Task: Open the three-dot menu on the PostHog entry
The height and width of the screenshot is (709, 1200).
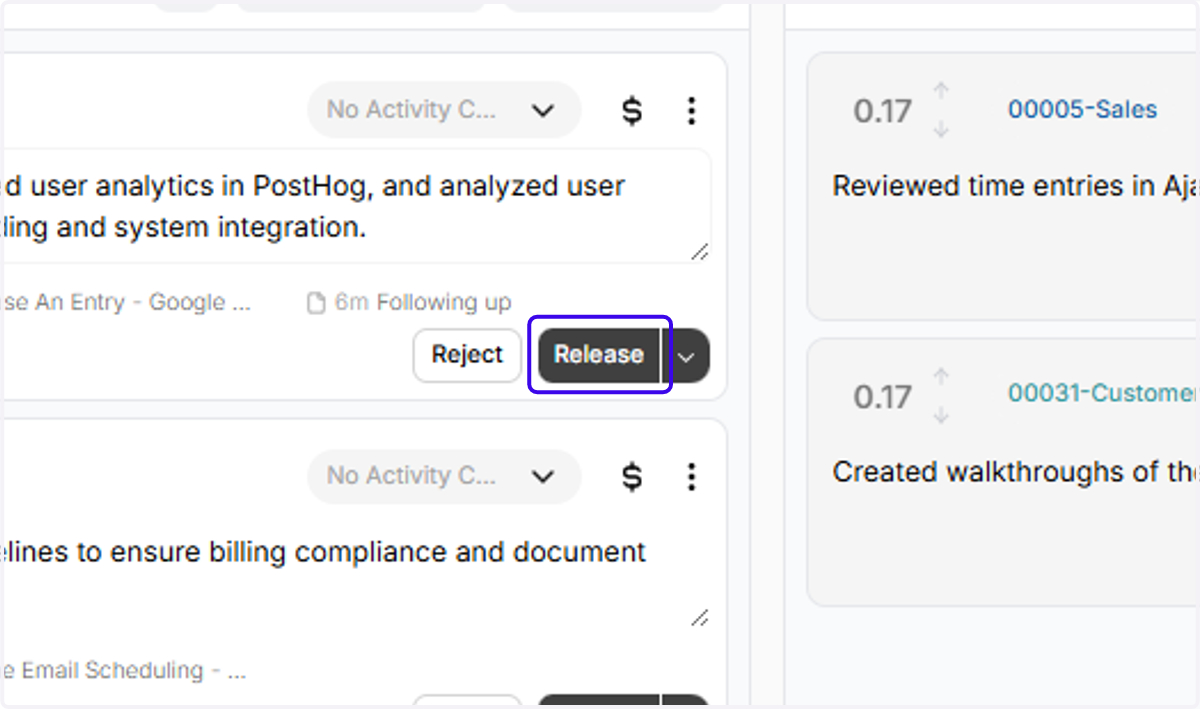Action: tap(691, 110)
